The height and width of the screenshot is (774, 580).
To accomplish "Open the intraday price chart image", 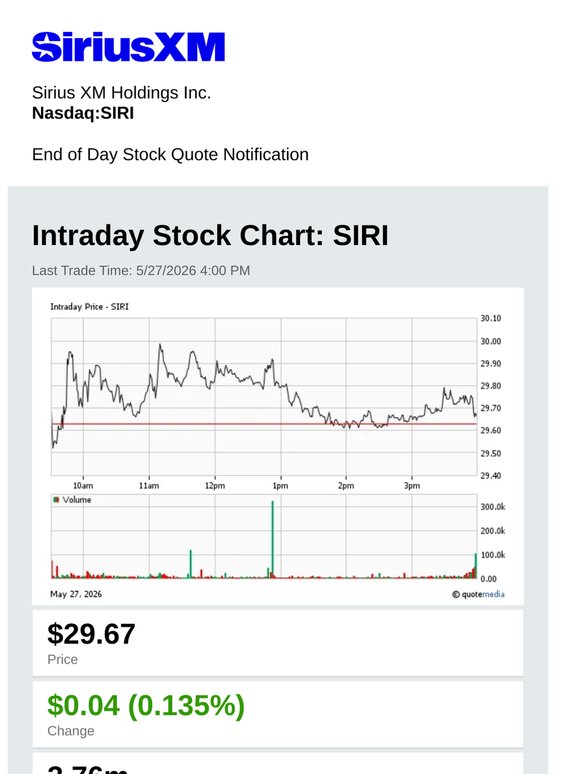I will [x=278, y=446].
